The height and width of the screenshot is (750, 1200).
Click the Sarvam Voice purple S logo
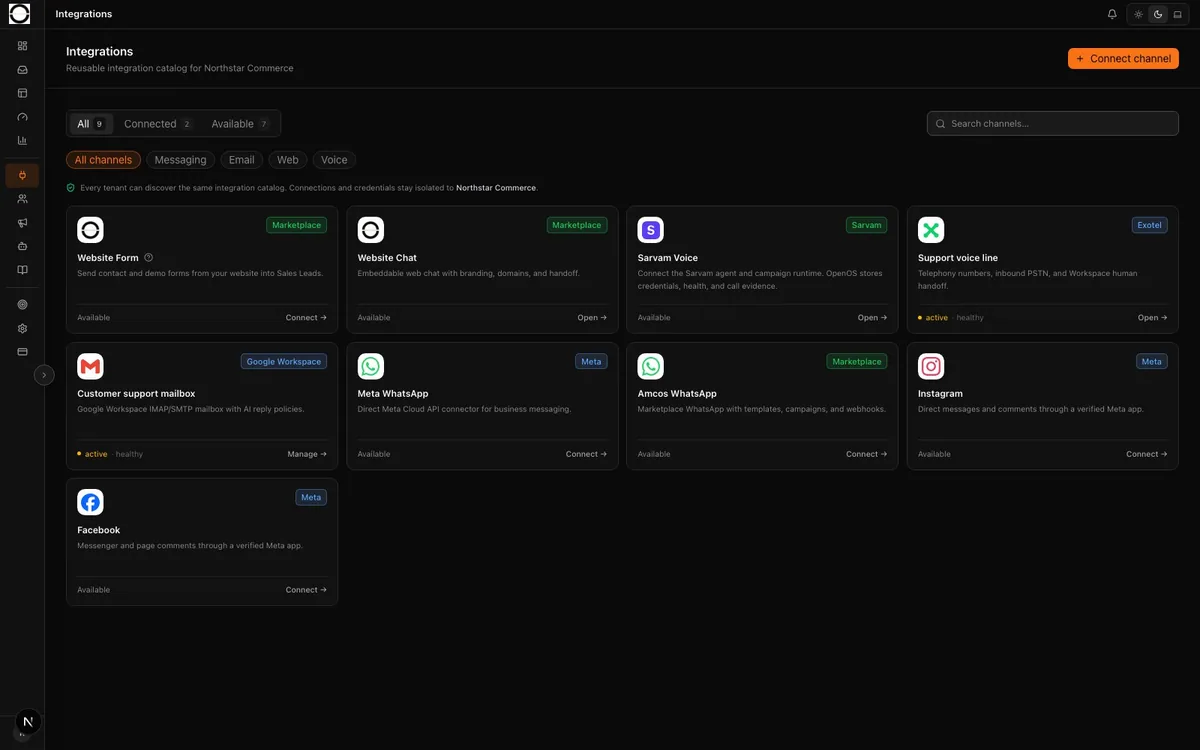pyautogui.click(x=651, y=230)
